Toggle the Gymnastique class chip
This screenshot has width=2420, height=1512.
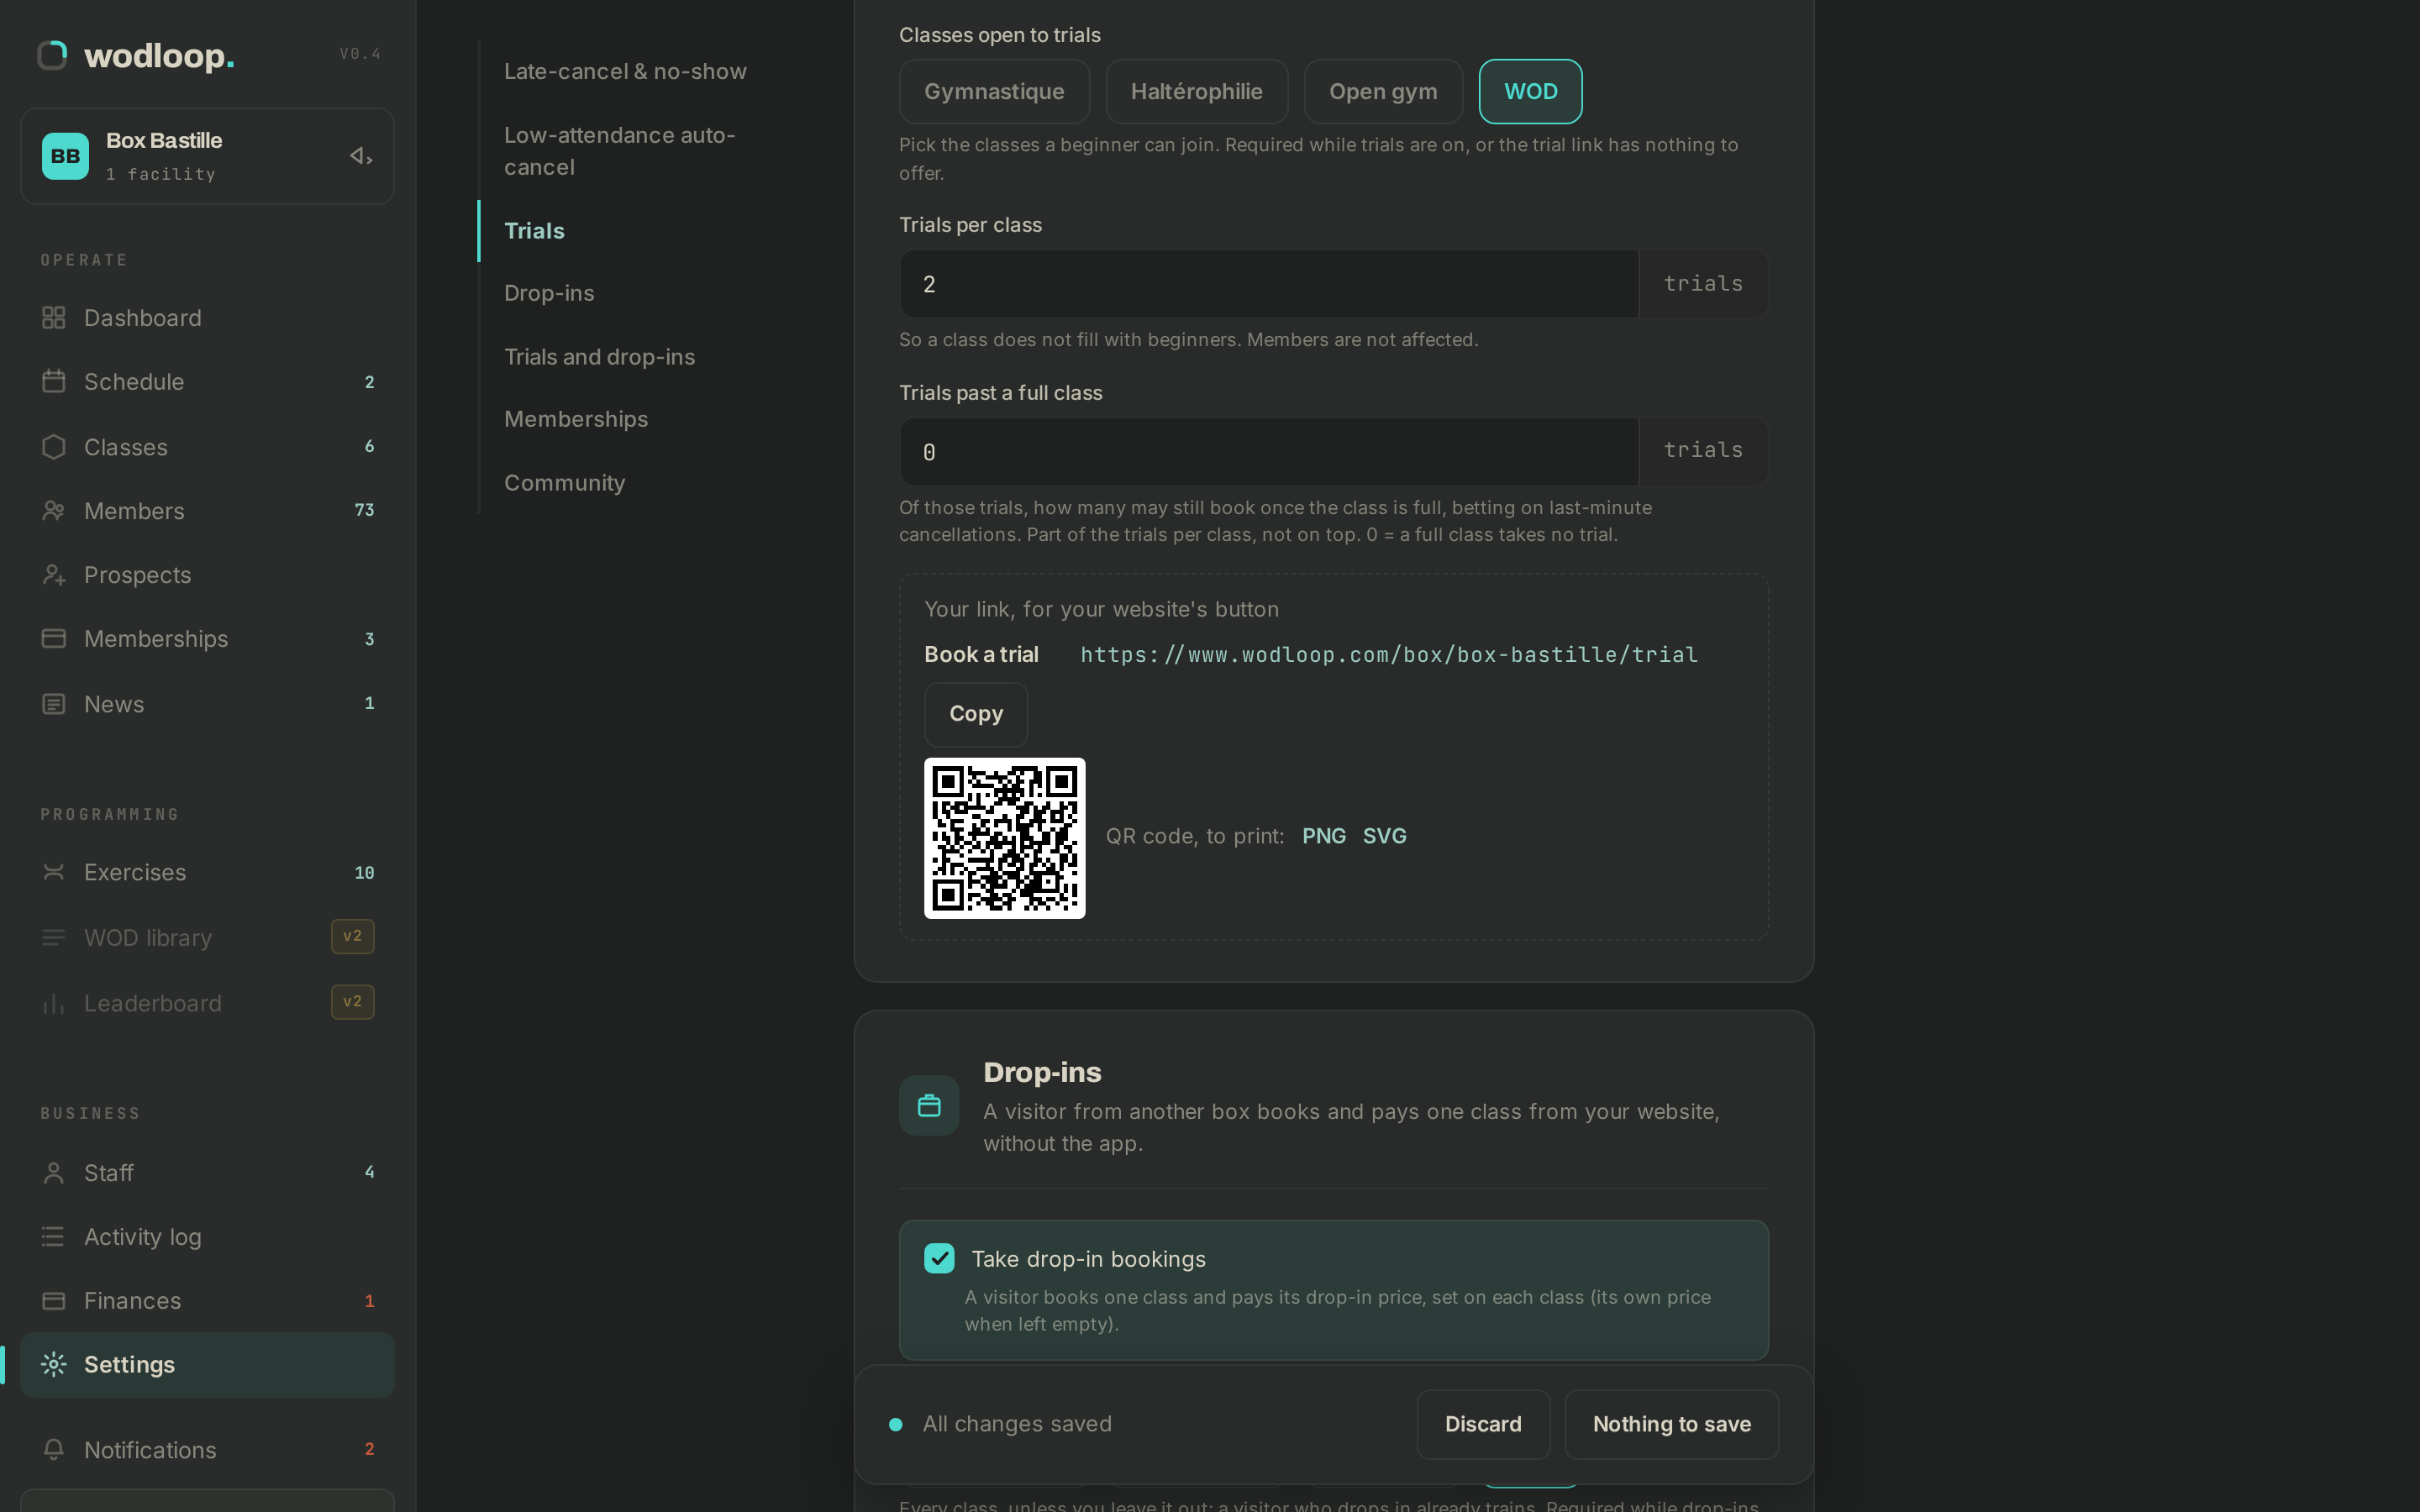(994, 92)
